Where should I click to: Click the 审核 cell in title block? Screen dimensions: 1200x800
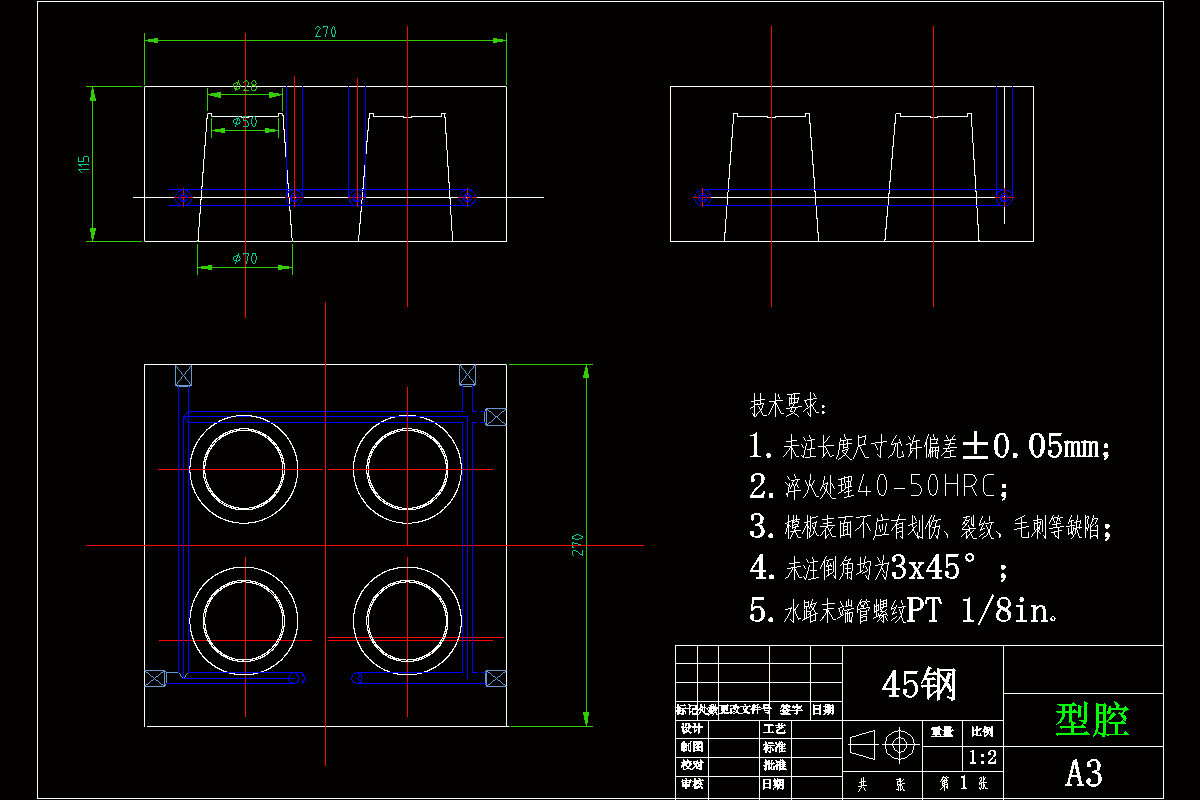coord(692,784)
